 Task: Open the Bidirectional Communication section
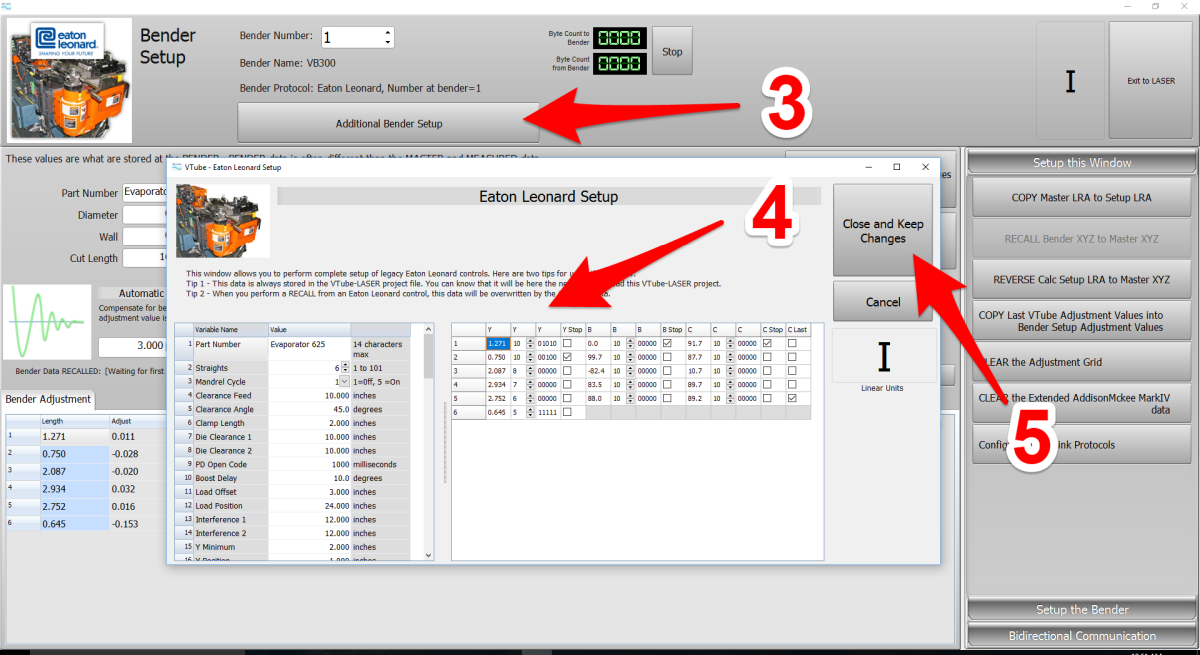click(1081, 635)
